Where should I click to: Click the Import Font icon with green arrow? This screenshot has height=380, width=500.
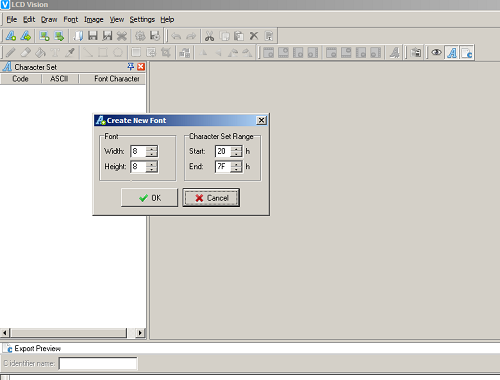(26, 36)
